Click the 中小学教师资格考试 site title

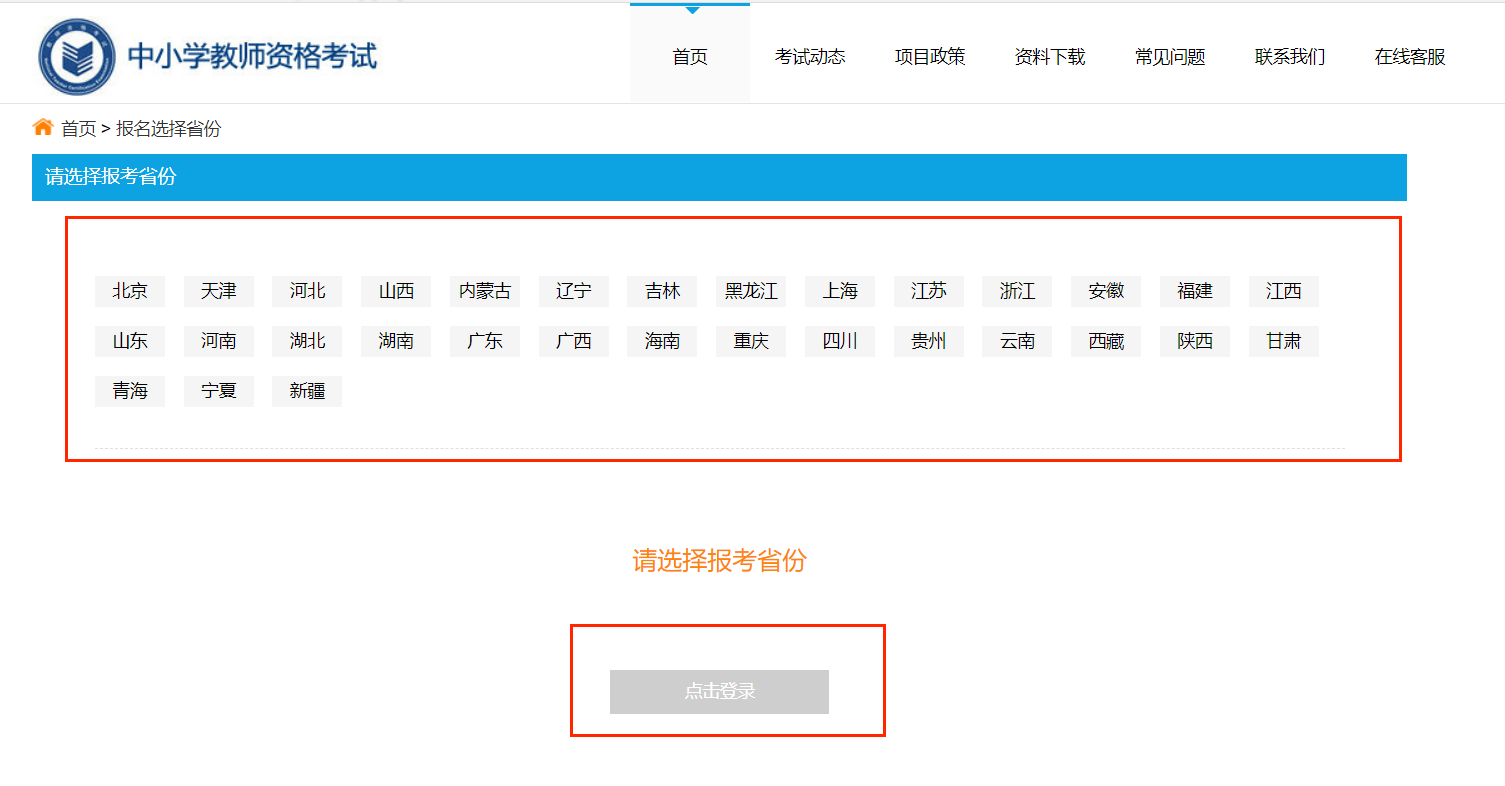pos(252,57)
